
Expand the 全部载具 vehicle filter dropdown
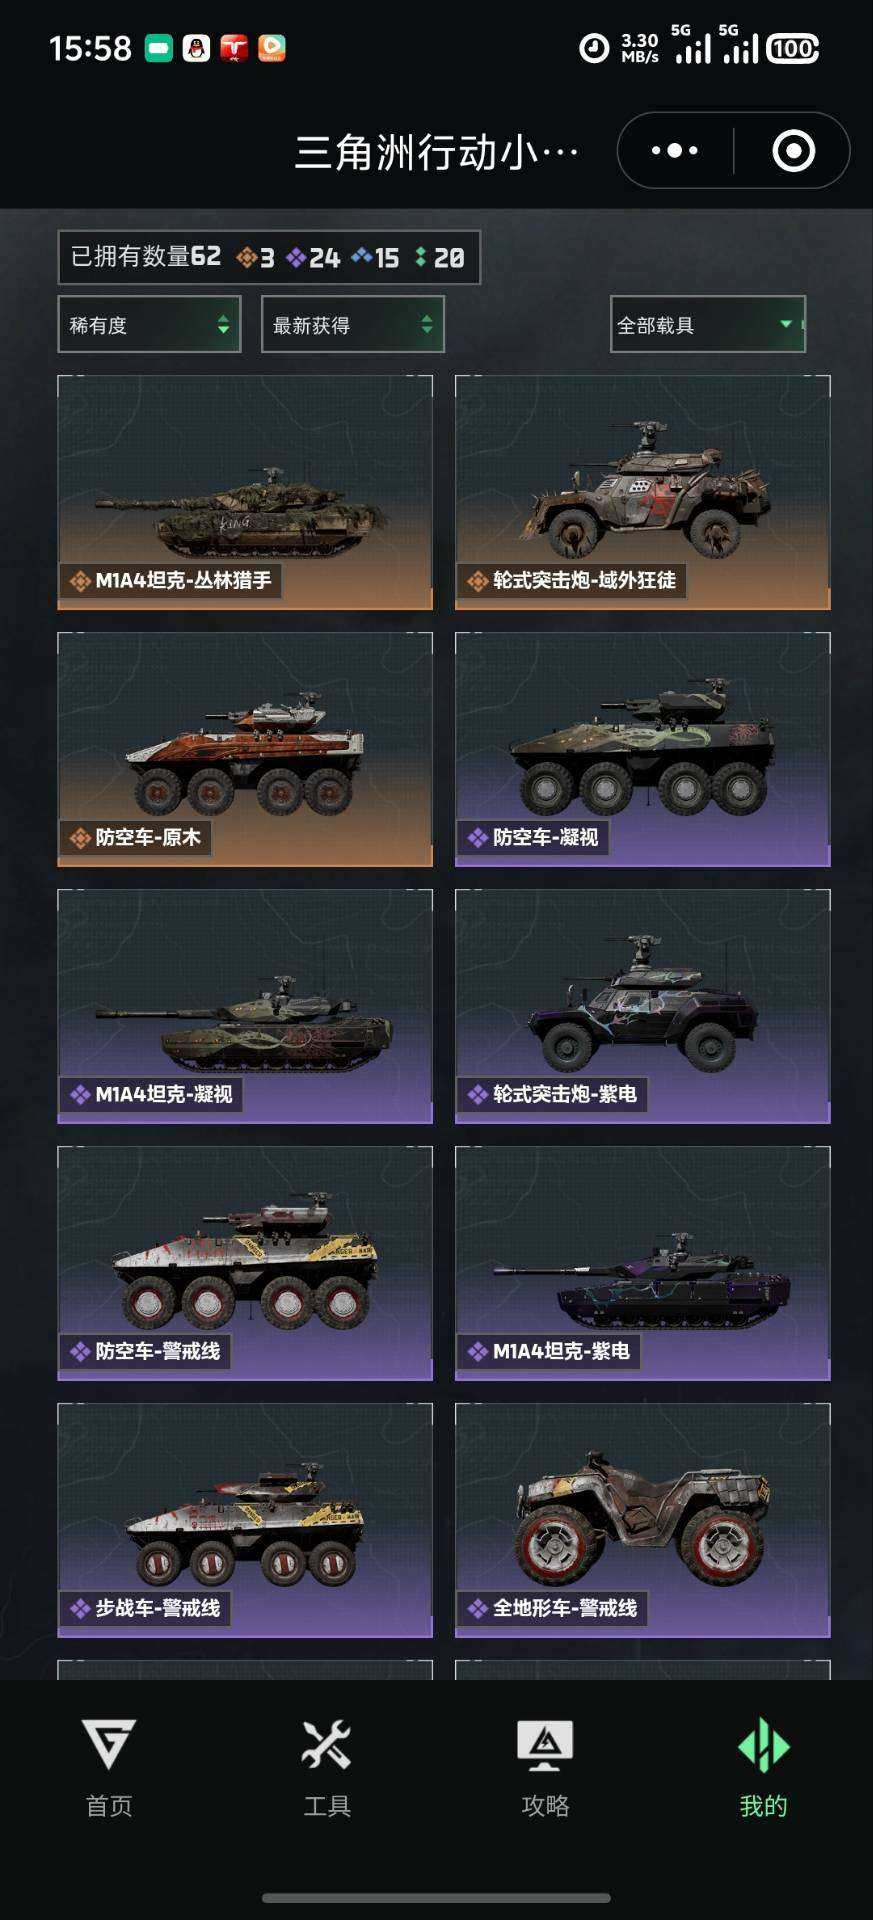708,324
